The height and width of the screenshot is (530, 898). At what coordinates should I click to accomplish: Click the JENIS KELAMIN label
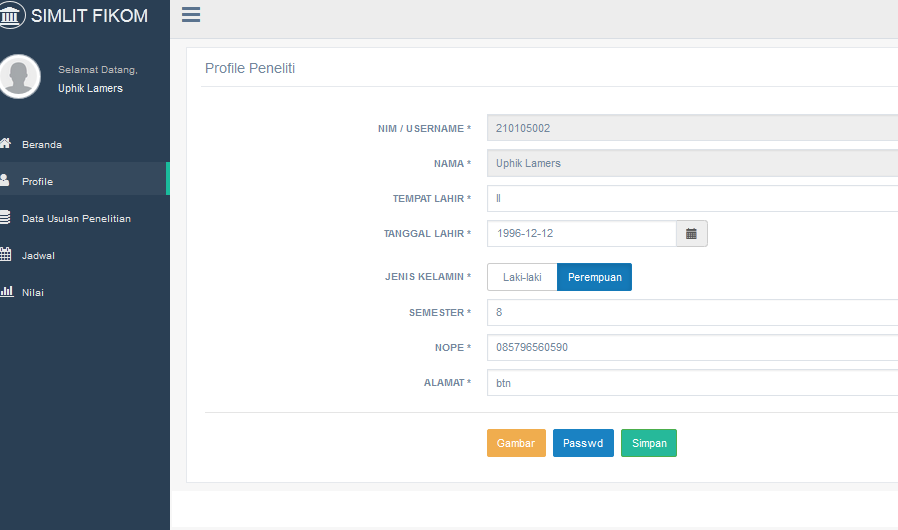click(428, 277)
